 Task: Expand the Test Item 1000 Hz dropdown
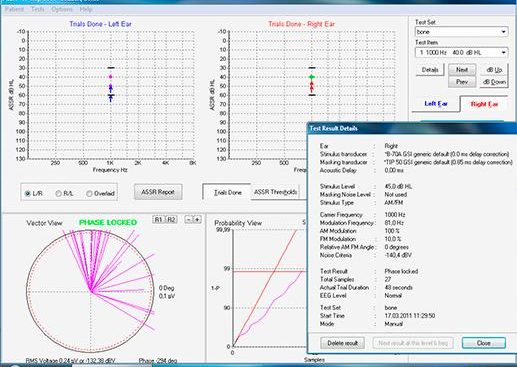point(461,52)
